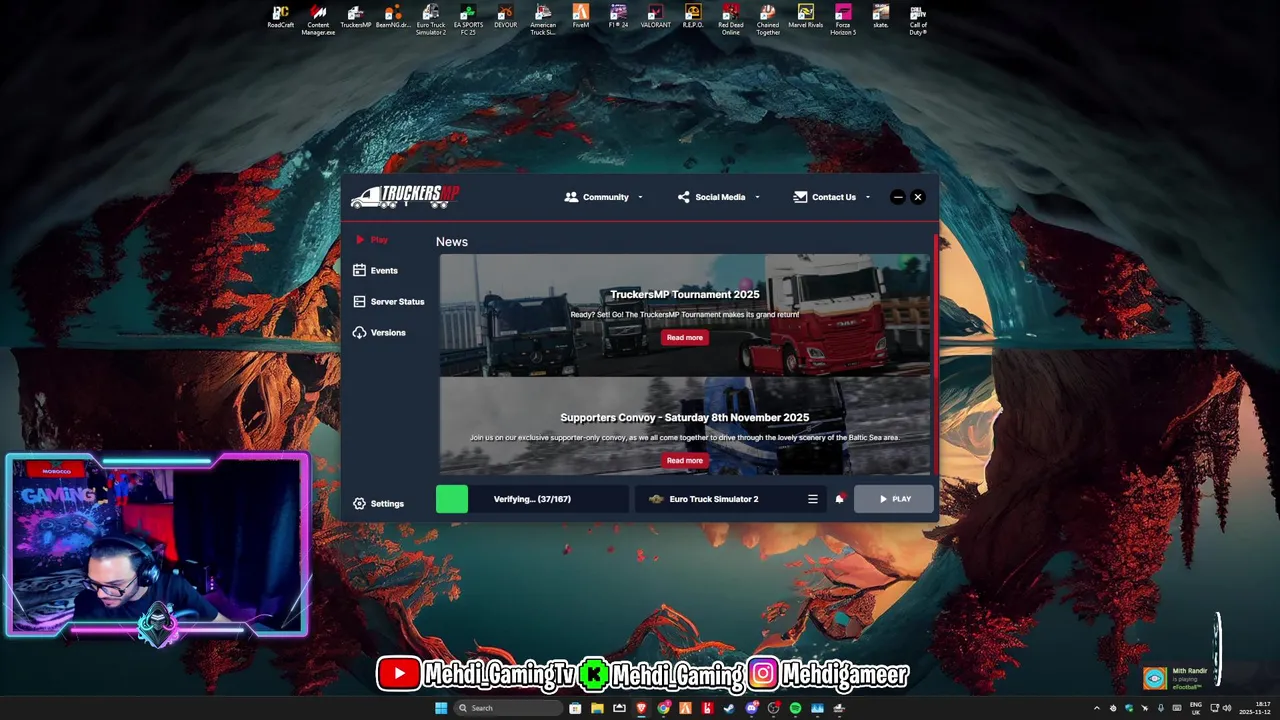Open Microsoft Store from the taskbar
1280x720 pixels.
click(x=575, y=708)
